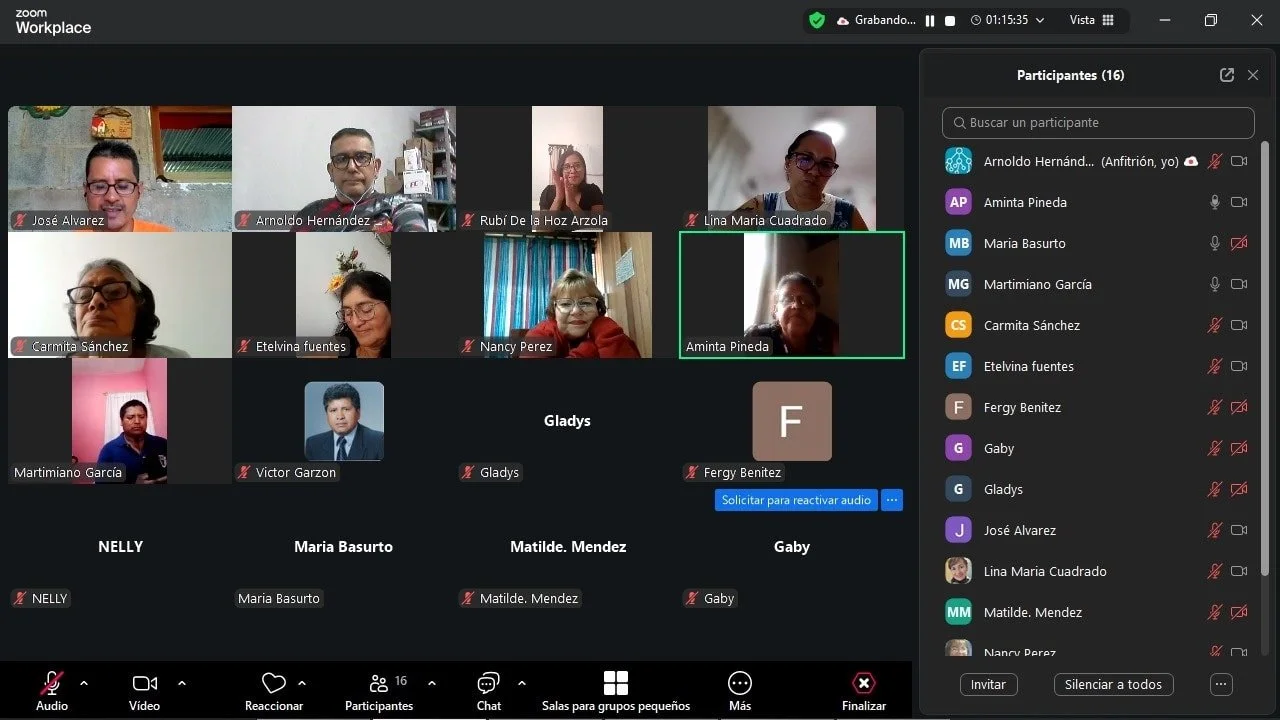Click the Participantes (16) panel title
1280x720 pixels.
pyautogui.click(x=1070, y=75)
